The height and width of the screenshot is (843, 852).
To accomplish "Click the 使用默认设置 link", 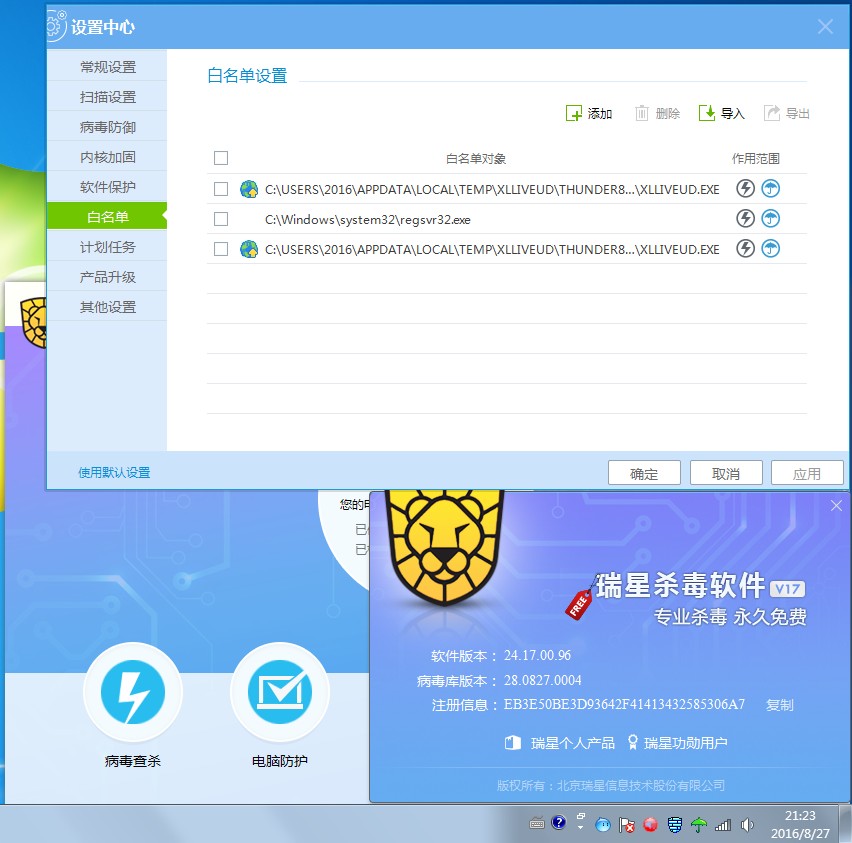I will tap(114, 472).
